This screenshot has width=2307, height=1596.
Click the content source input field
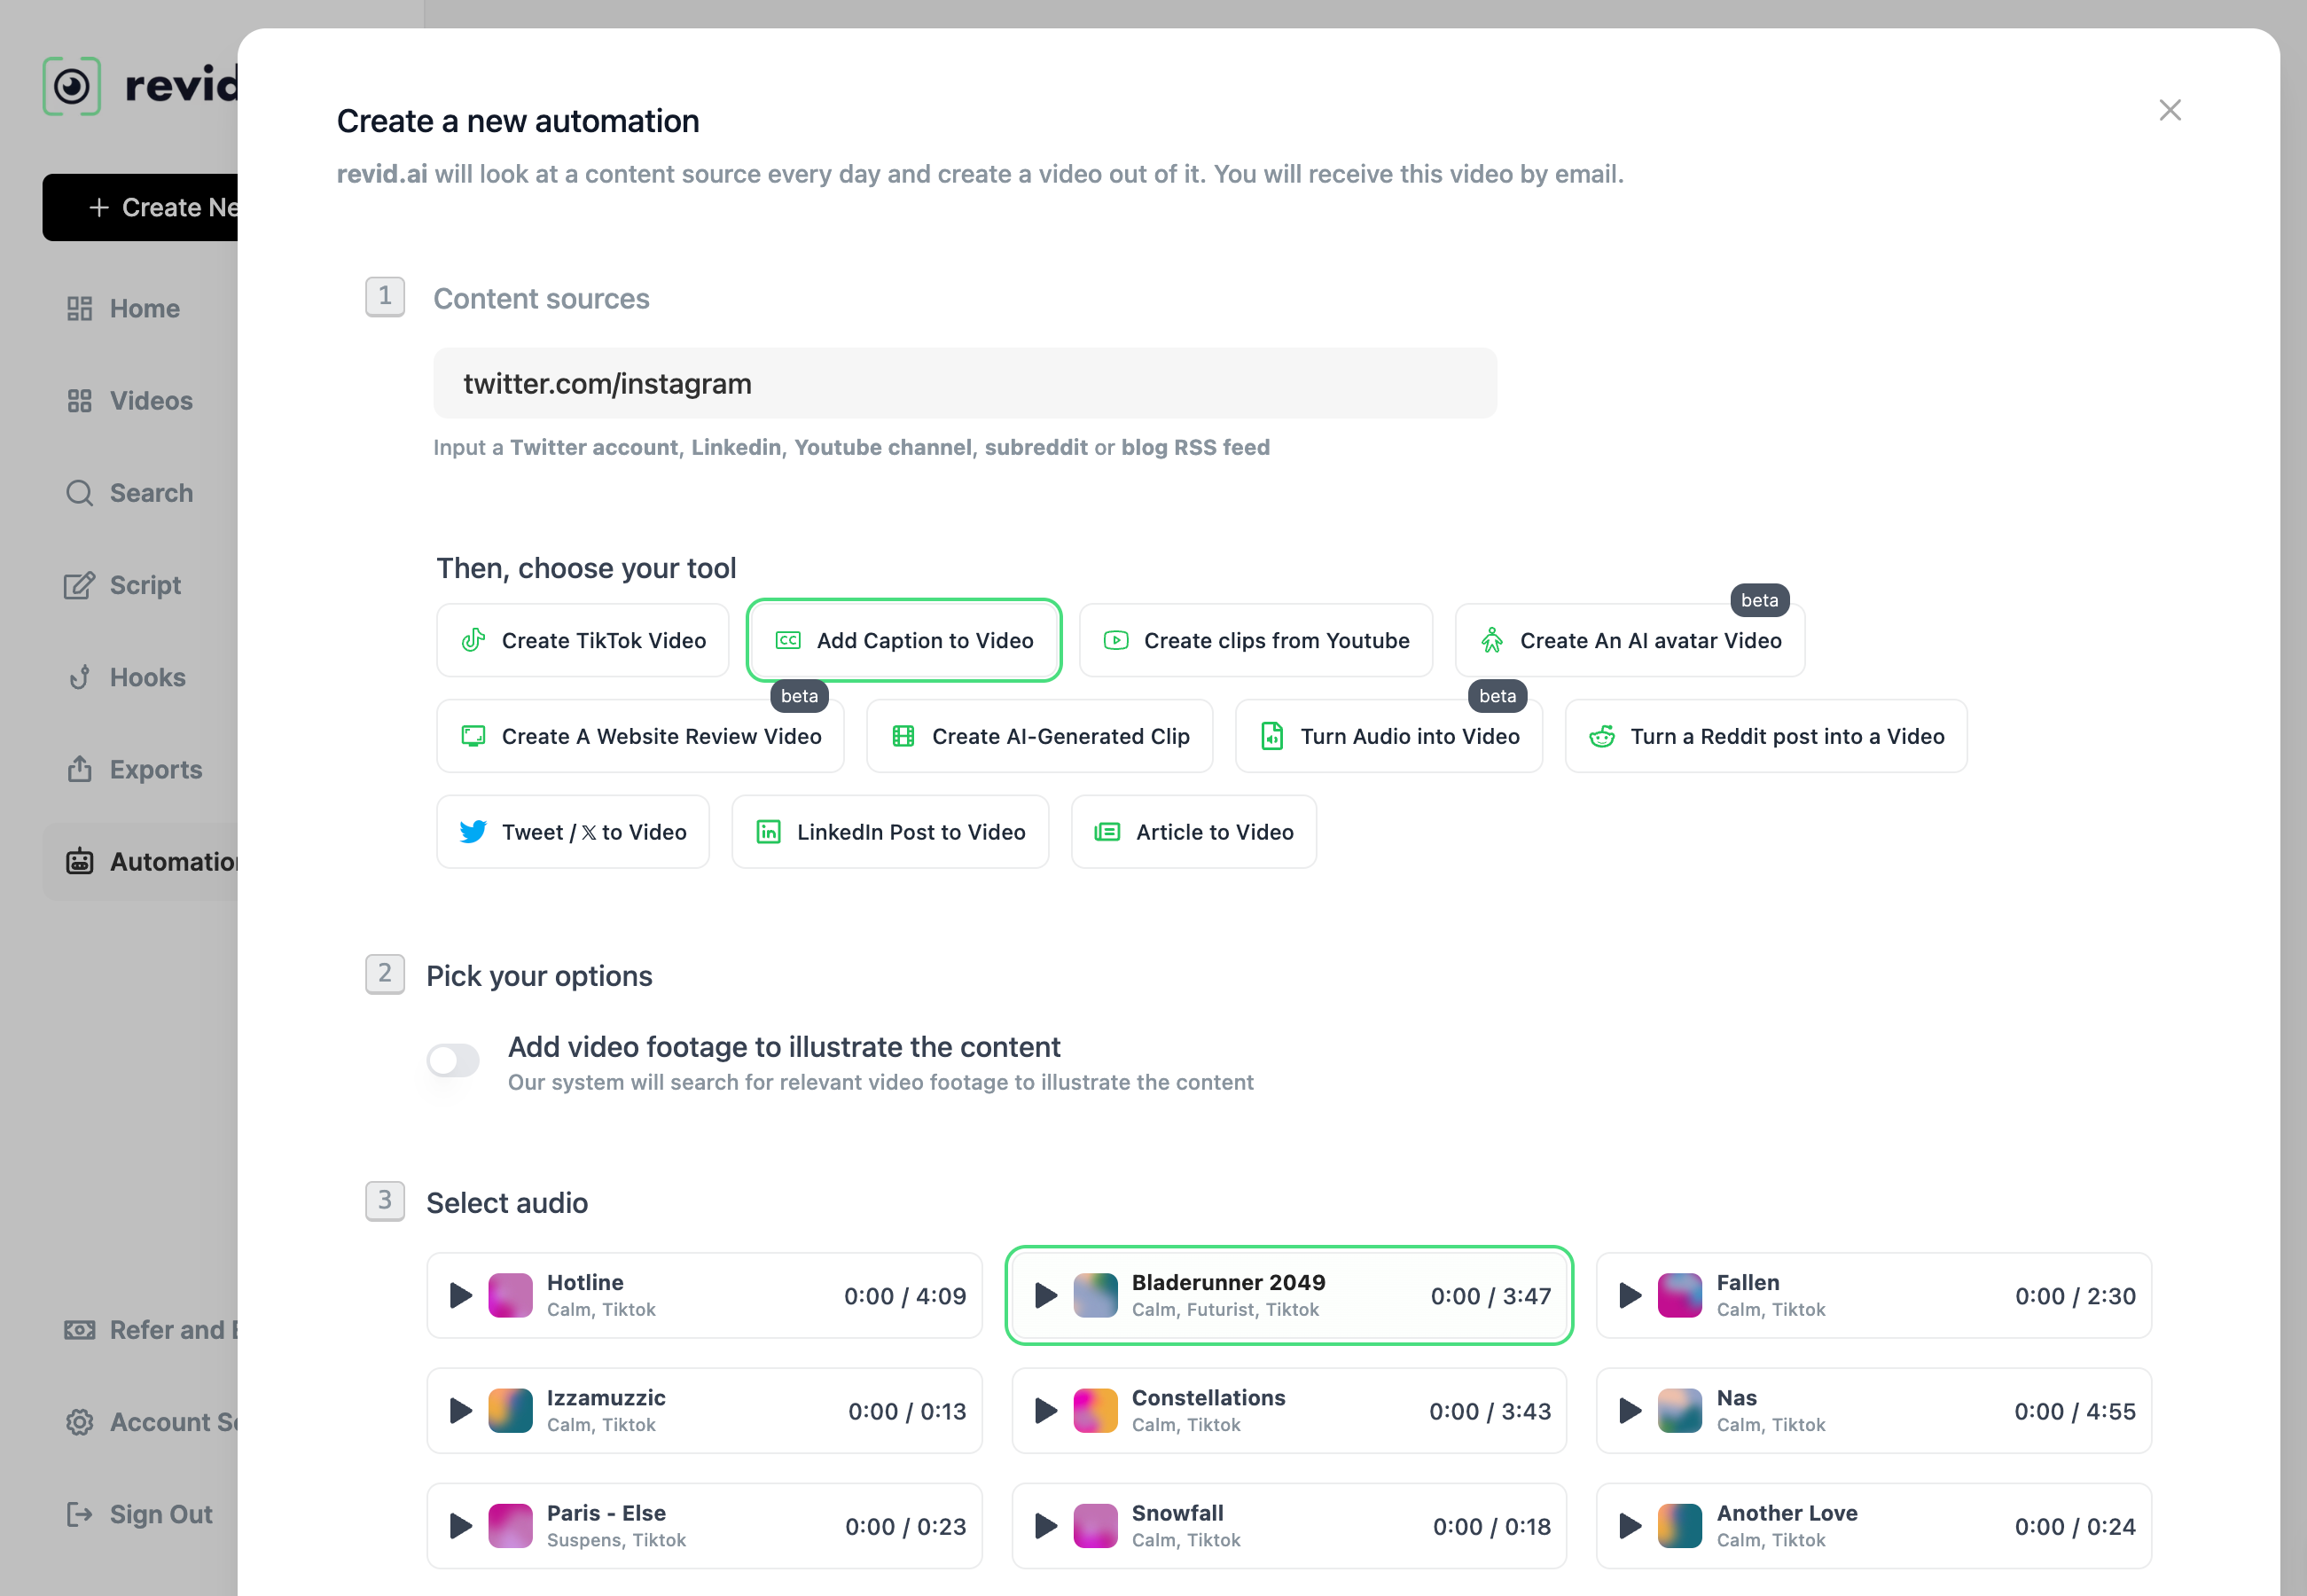click(965, 384)
